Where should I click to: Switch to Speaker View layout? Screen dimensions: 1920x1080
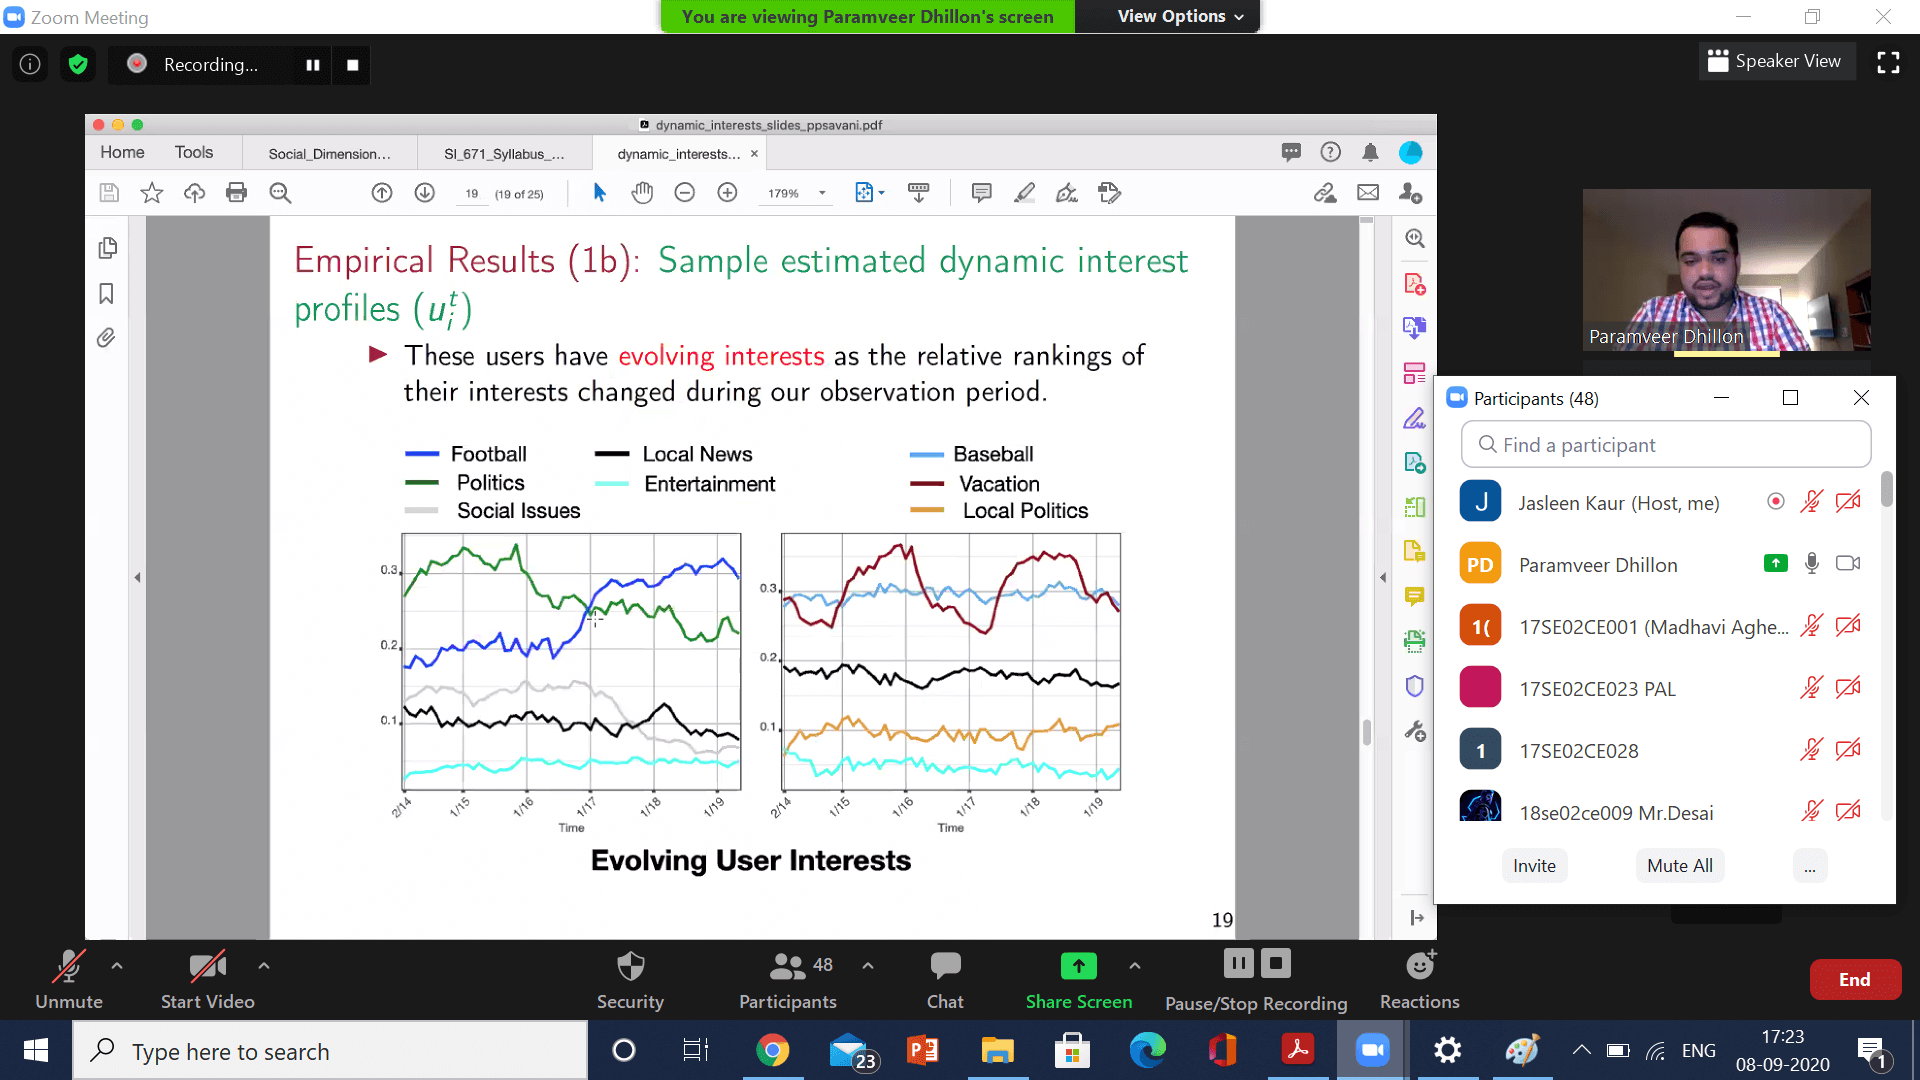pyautogui.click(x=1775, y=61)
